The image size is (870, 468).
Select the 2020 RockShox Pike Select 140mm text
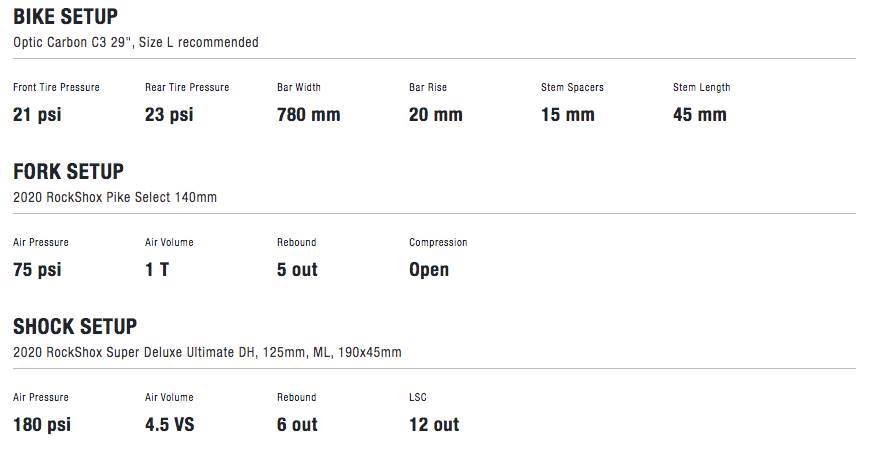point(115,197)
